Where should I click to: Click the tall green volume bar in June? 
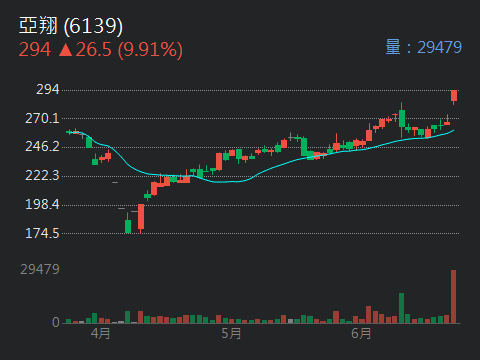click(x=401, y=308)
